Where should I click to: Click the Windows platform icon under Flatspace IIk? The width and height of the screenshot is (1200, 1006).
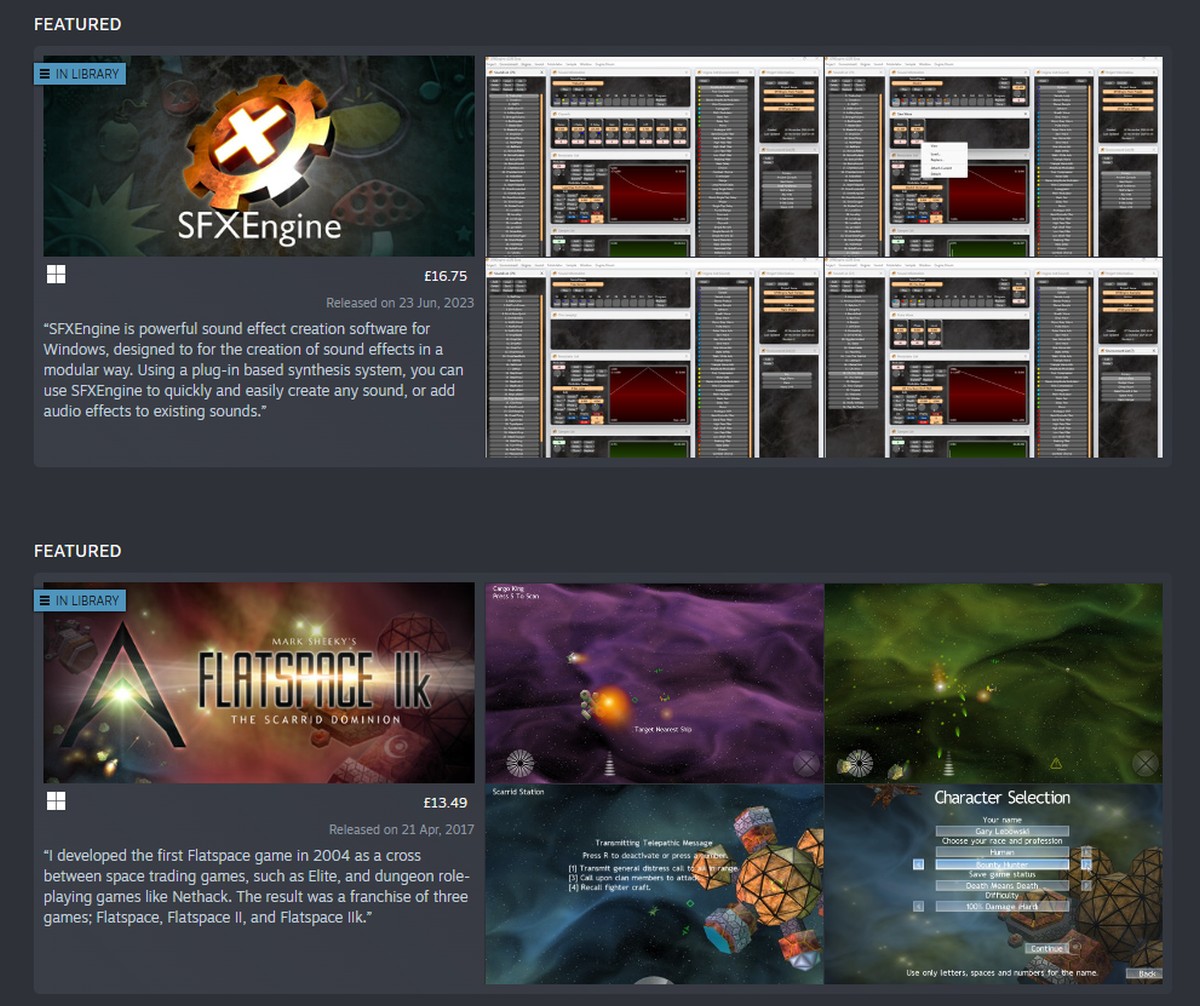(x=56, y=802)
